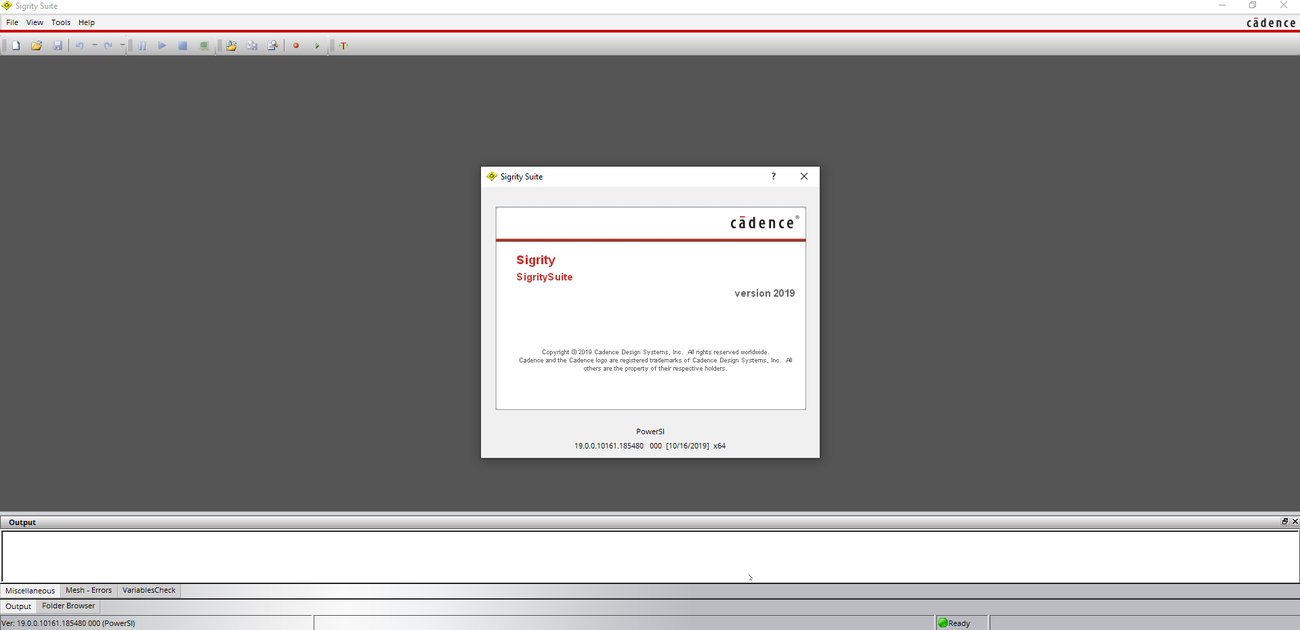Click the open folder toolbar icon
This screenshot has width=1300, height=630.
(36, 46)
